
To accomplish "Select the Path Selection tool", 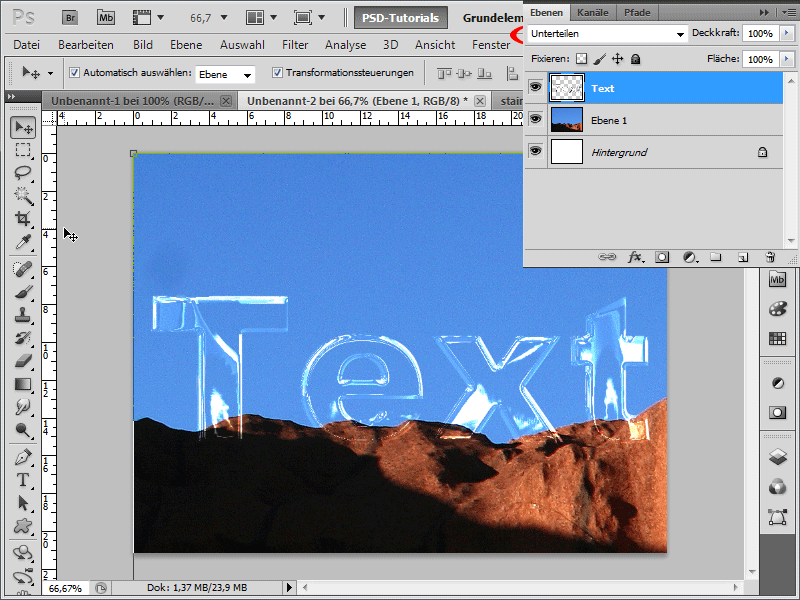I will click(x=23, y=503).
